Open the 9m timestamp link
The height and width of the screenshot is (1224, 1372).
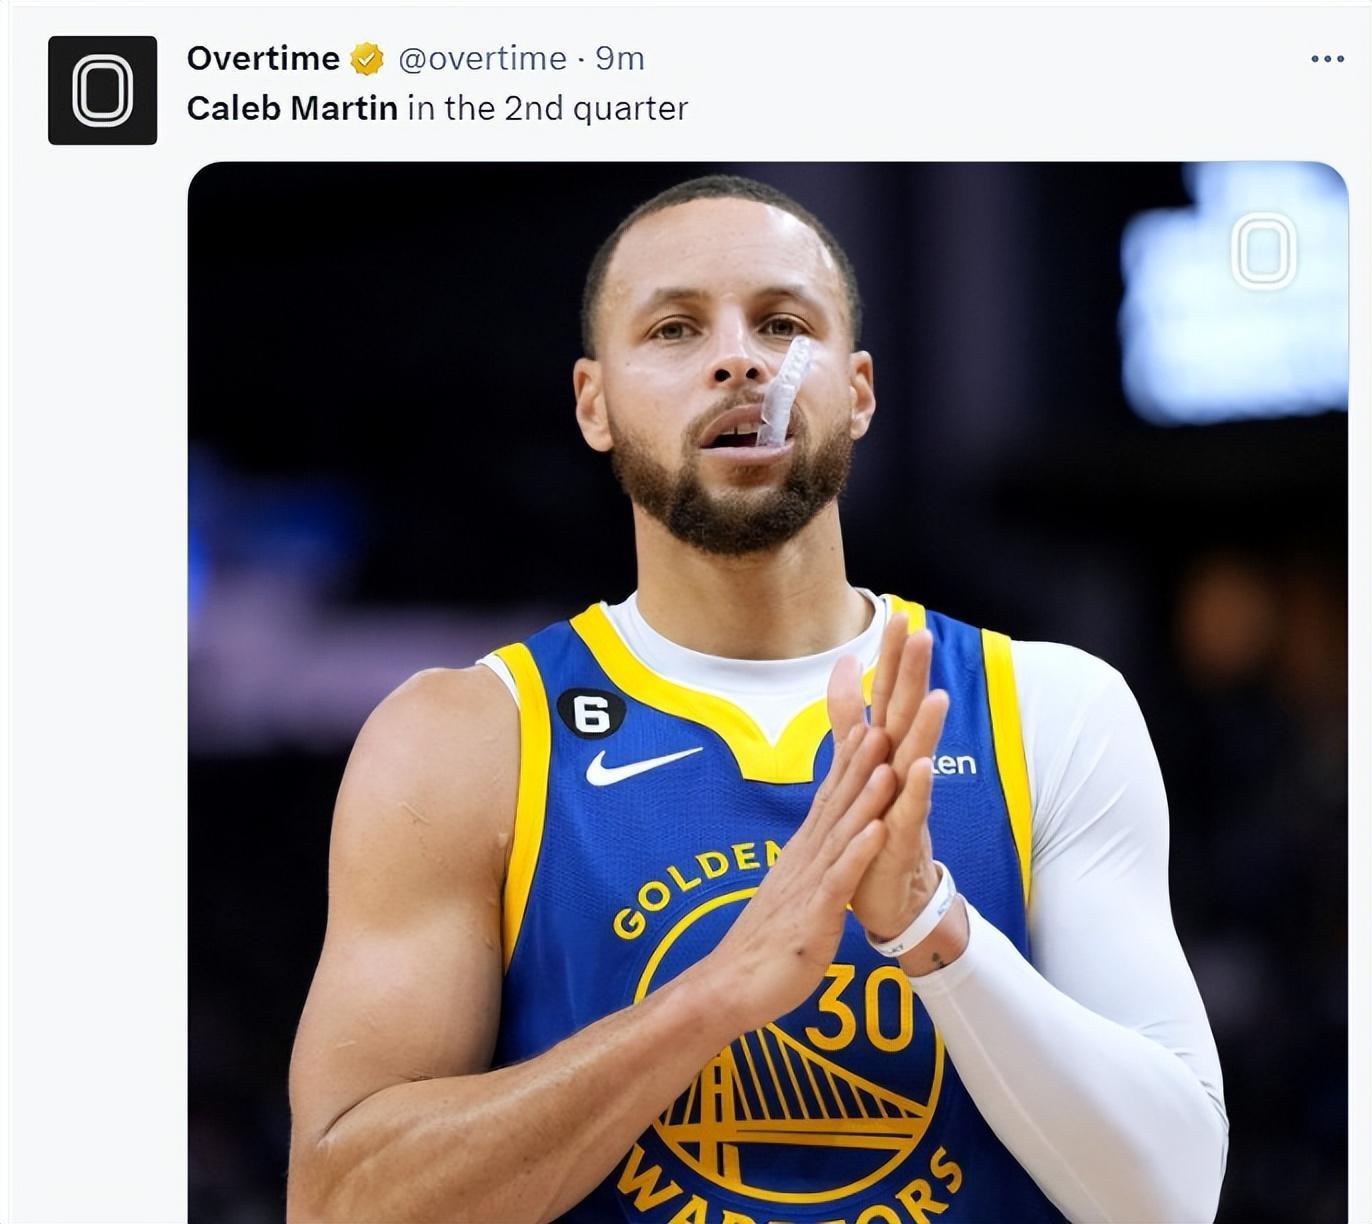click(x=620, y=59)
